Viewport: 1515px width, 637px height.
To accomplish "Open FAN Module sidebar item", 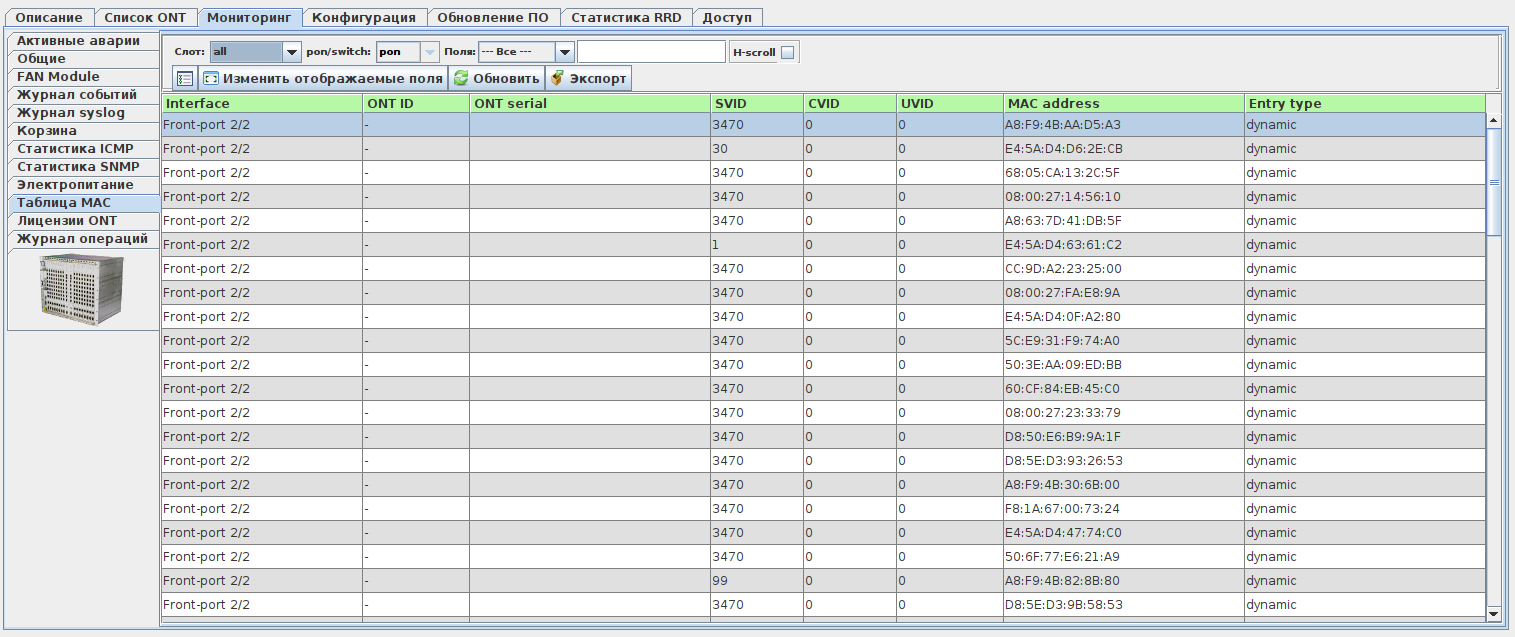I will tap(83, 77).
